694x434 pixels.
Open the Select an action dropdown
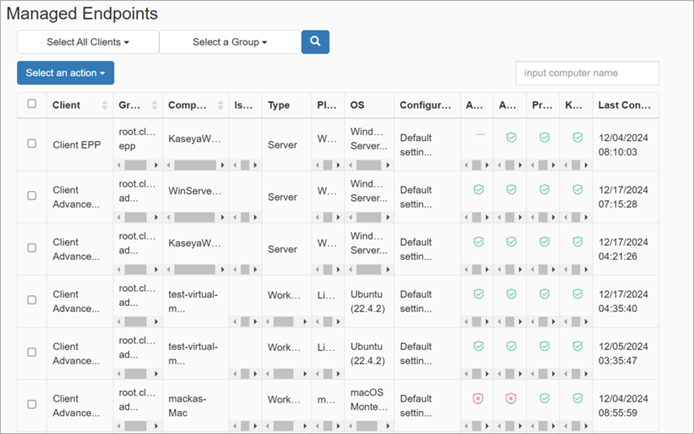pos(65,73)
